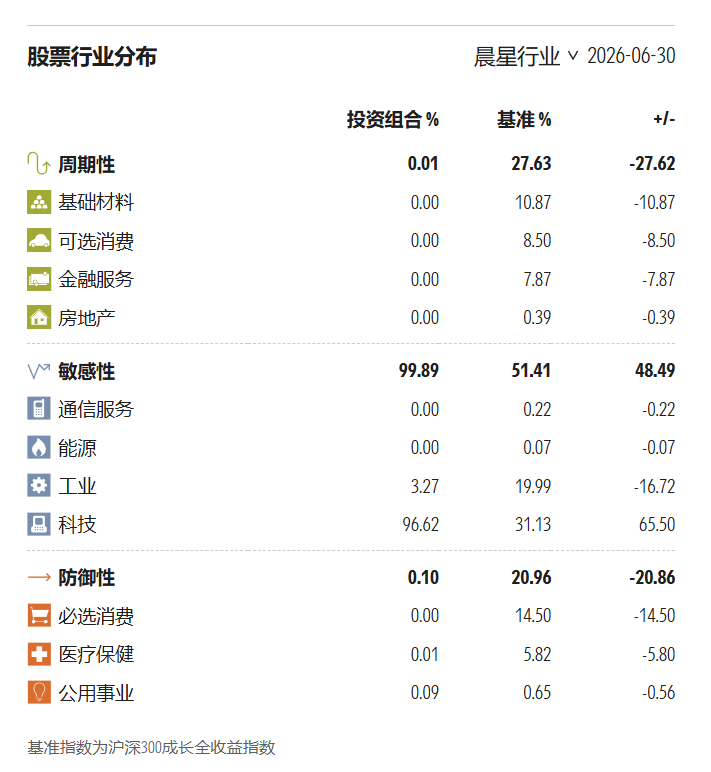The image size is (711, 772).
Task: Click the 公用事业 light bulb icon
Action: 39,692
